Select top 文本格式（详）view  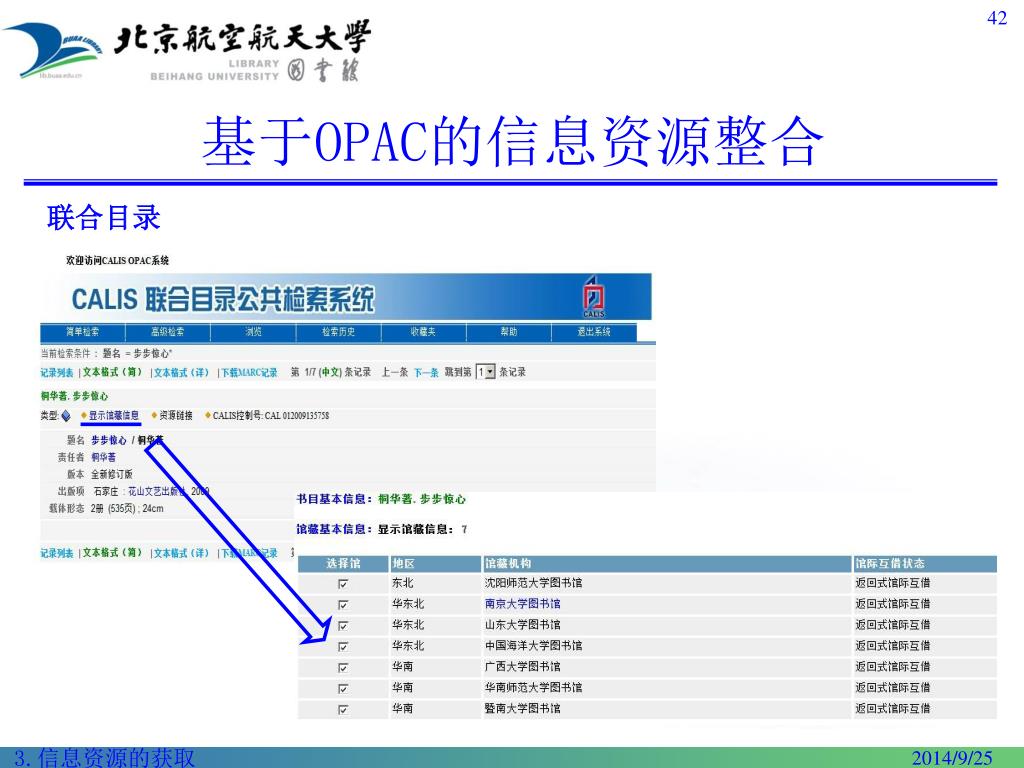(181, 373)
